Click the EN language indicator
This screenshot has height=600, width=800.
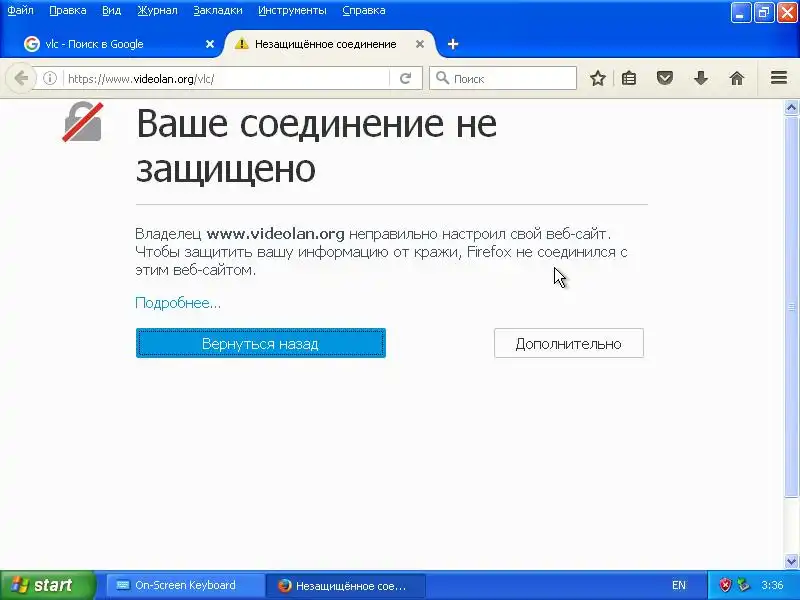[679, 585]
